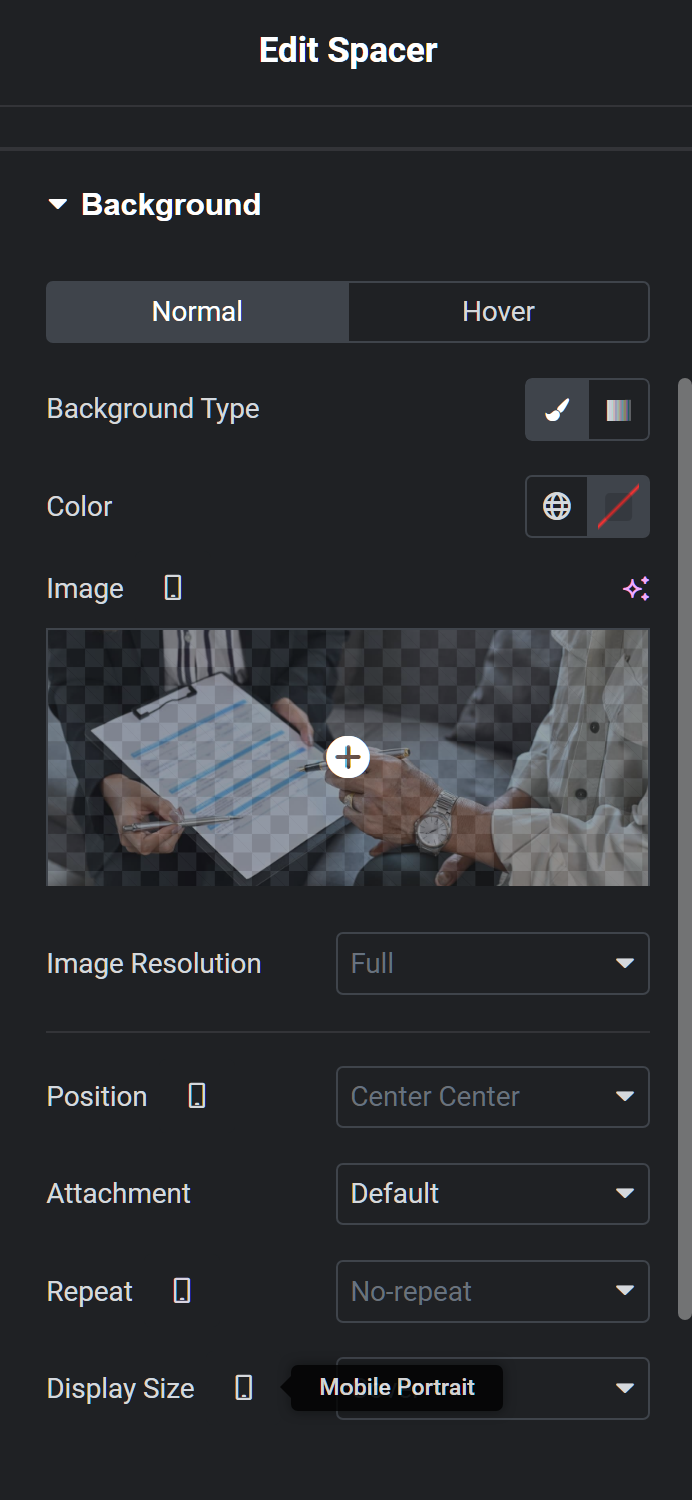Click Mobile Portrait icon beside Display Size
Image resolution: width=693 pixels, height=1500 pixels.
(x=244, y=1388)
